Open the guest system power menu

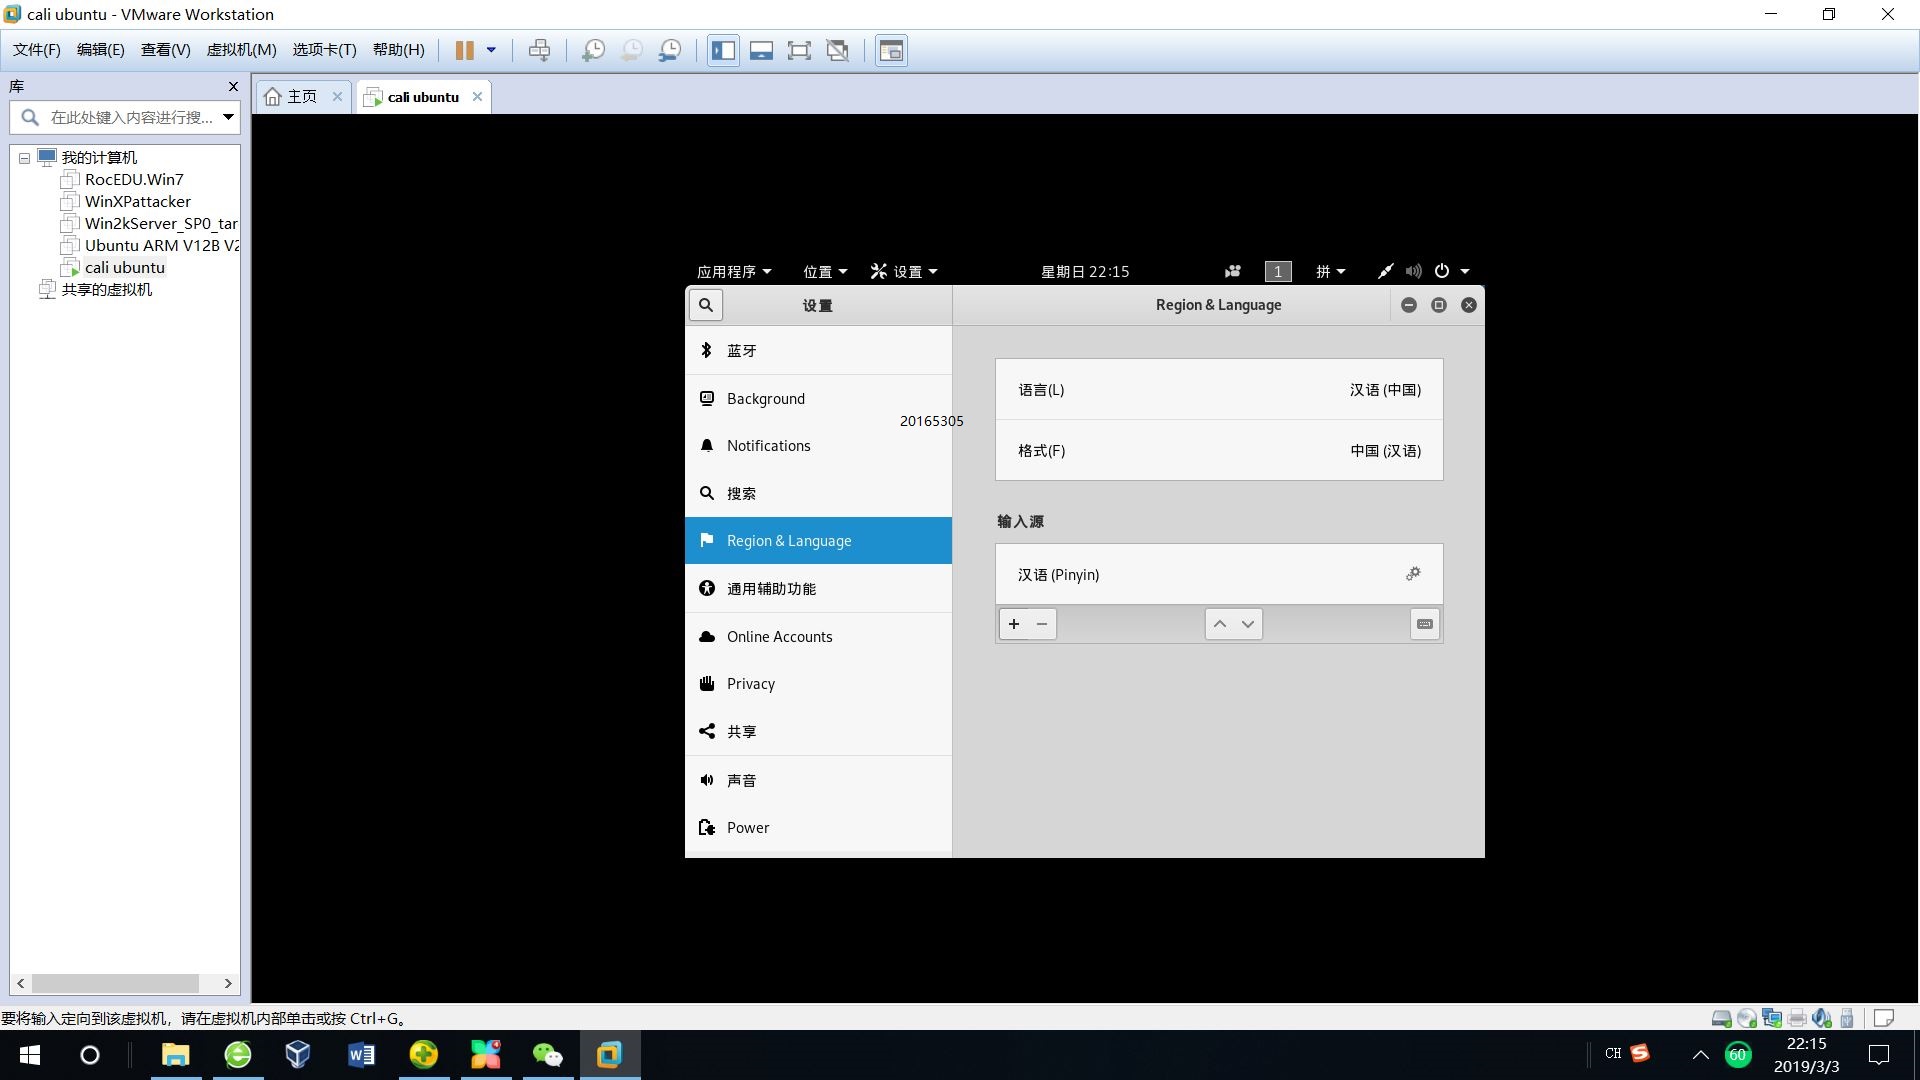pyautogui.click(x=1451, y=271)
